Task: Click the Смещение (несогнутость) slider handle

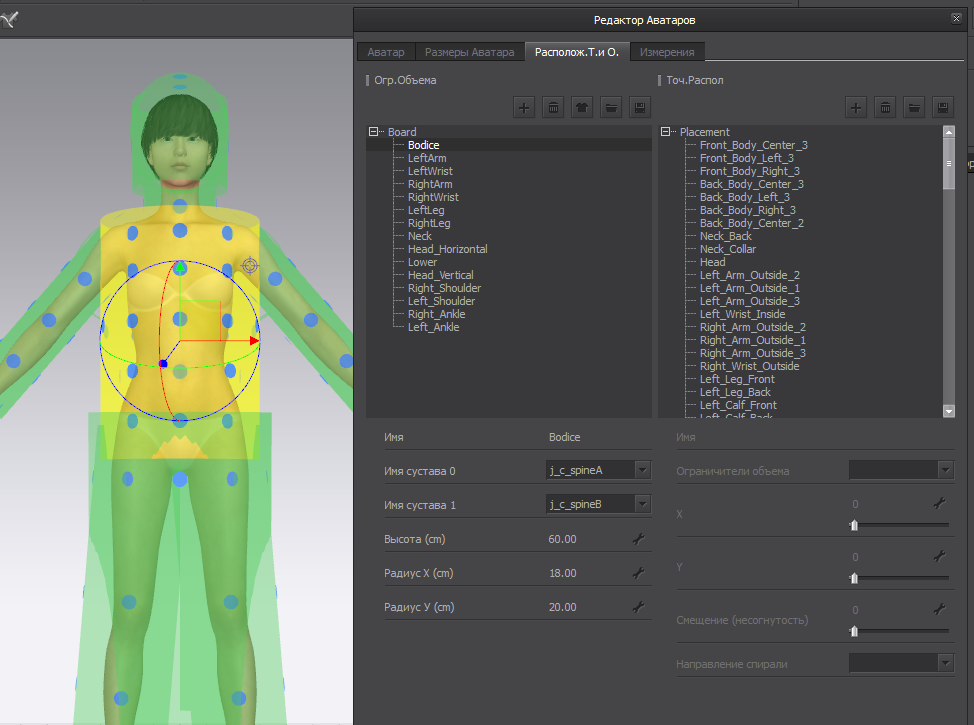Action: pyautogui.click(x=854, y=631)
